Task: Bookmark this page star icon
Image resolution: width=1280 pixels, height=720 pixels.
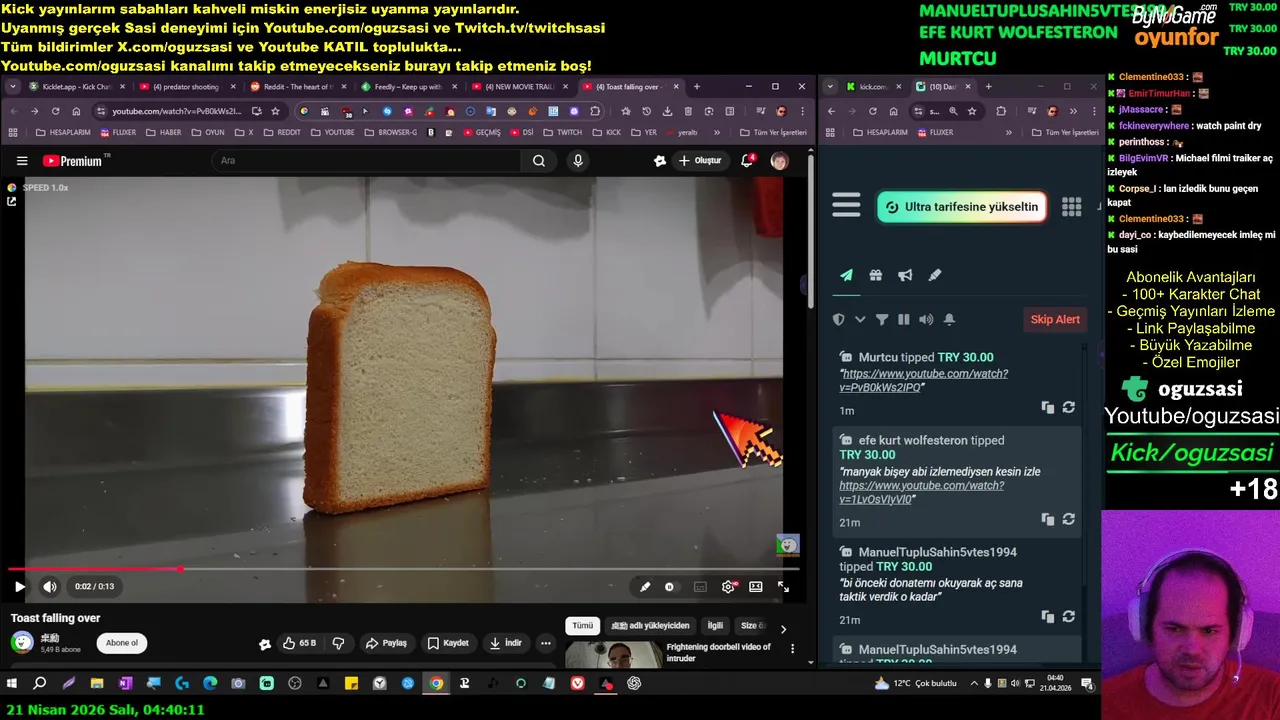Action: (x=275, y=111)
